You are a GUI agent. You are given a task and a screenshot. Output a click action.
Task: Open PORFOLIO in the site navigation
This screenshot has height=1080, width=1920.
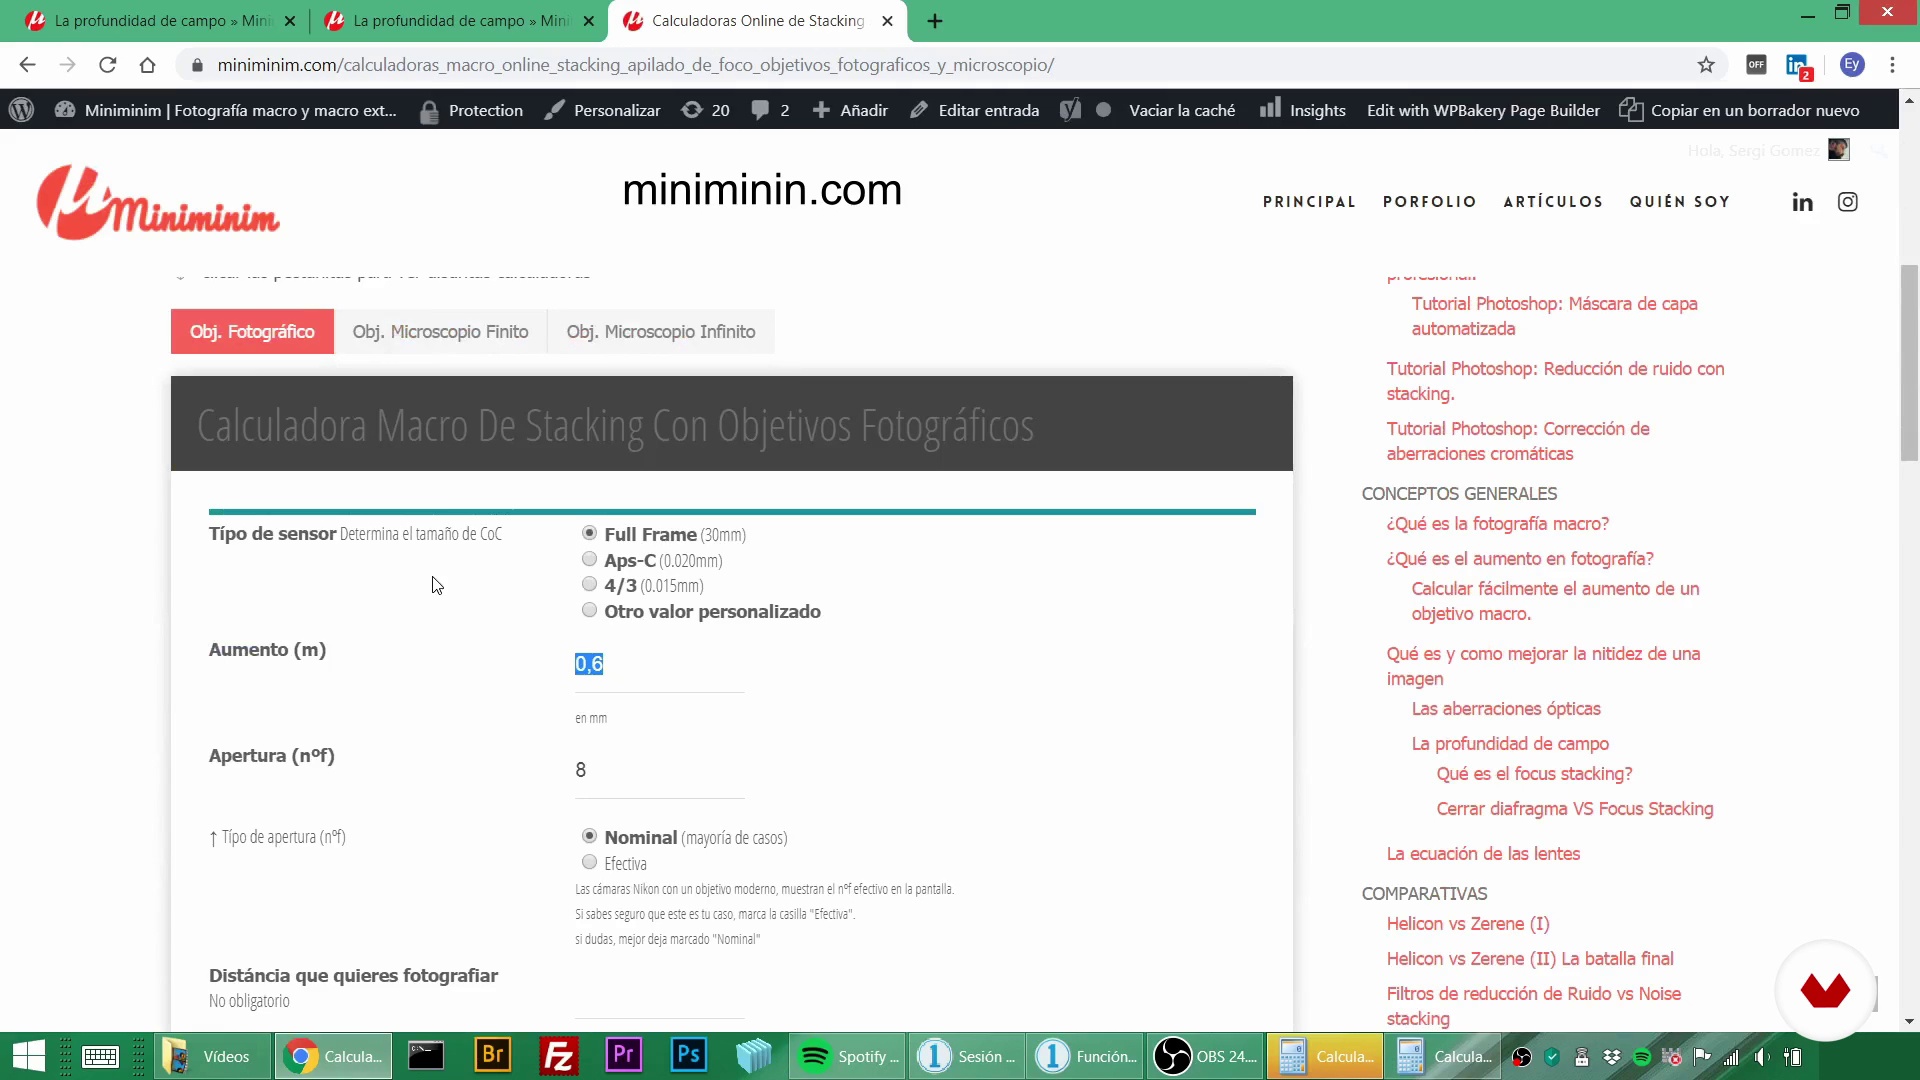tap(1429, 202)
